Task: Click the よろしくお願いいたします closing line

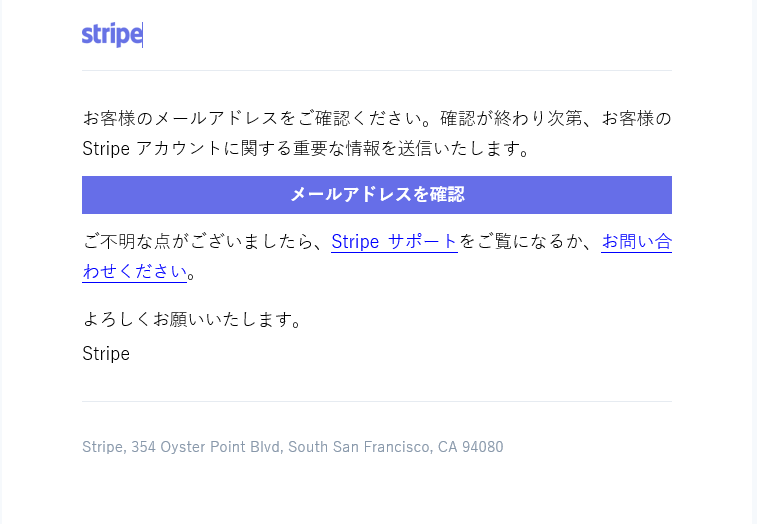Action: click(x=192, y=321)
